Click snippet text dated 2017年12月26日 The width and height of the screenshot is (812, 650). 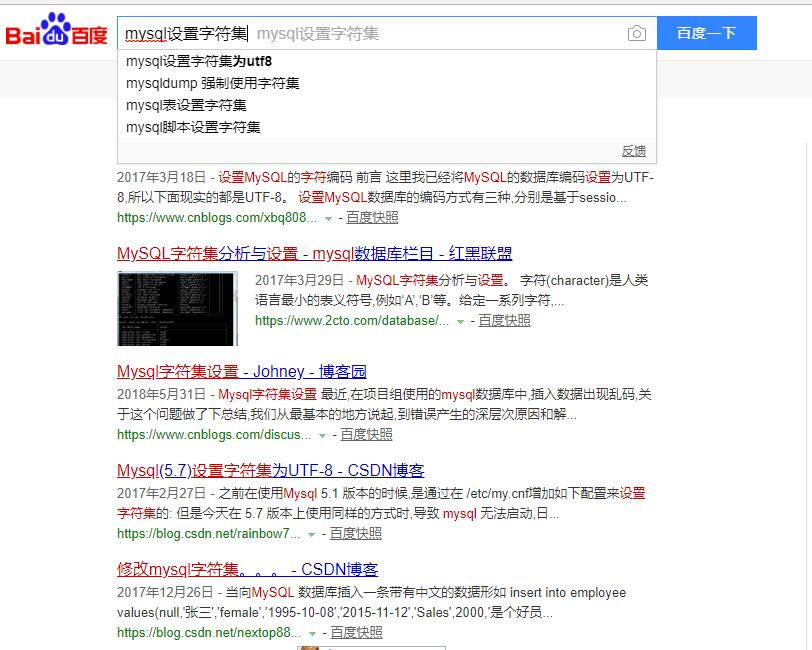pos(371,602)
